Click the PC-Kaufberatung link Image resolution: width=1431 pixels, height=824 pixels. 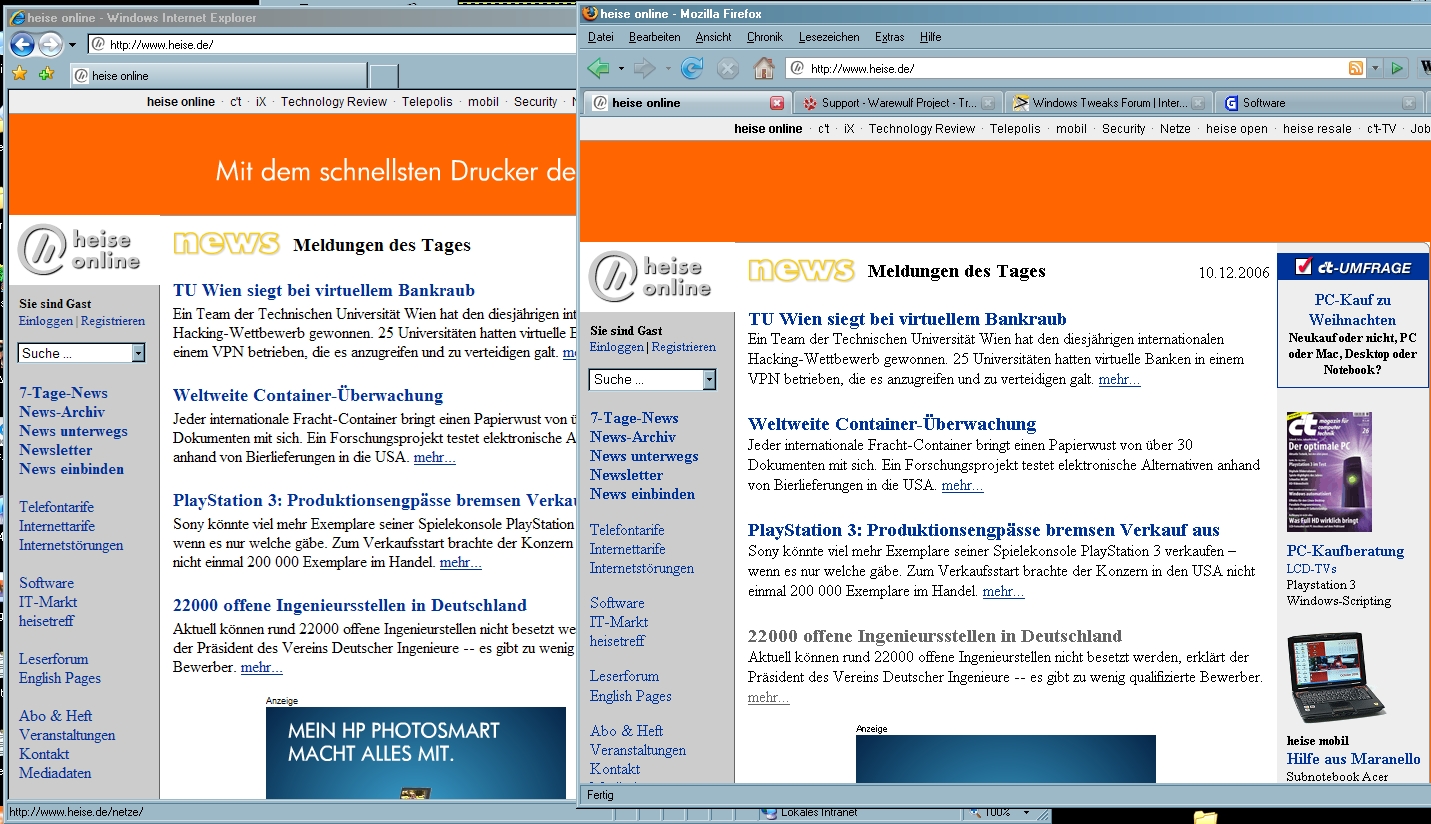(x=1345, y=551)
